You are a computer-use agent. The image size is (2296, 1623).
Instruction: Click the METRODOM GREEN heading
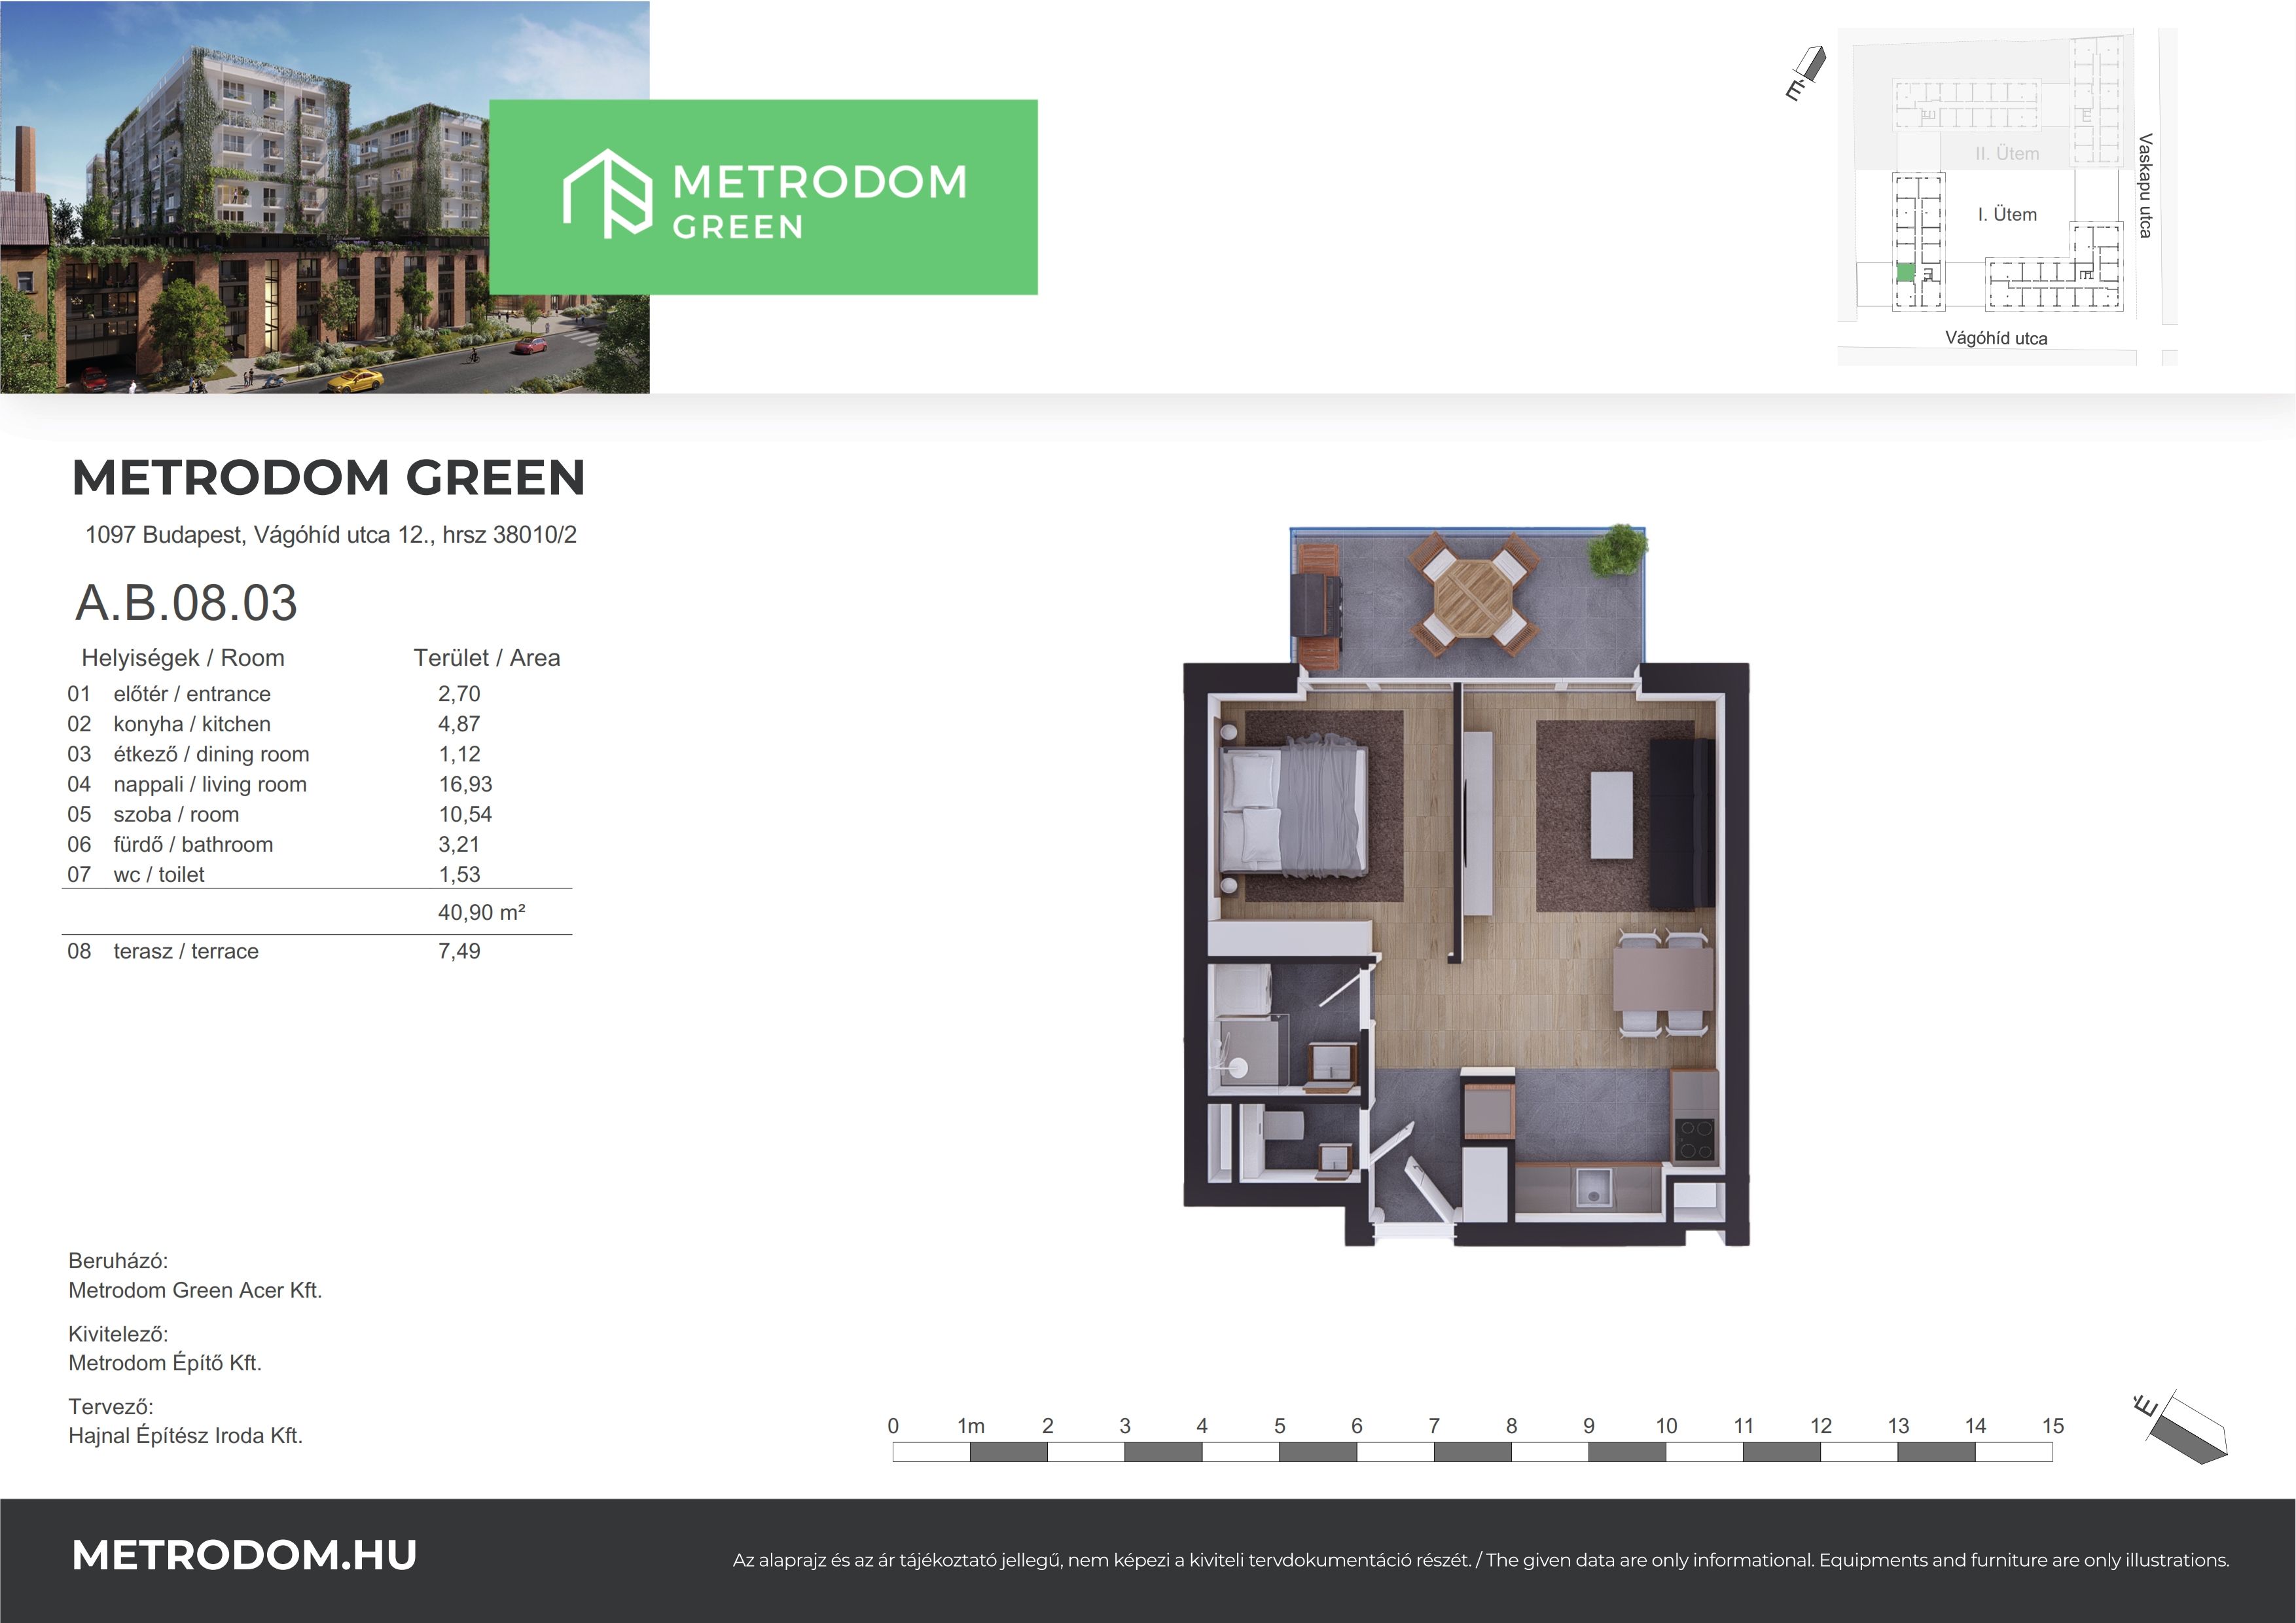[x=329, y=478]
